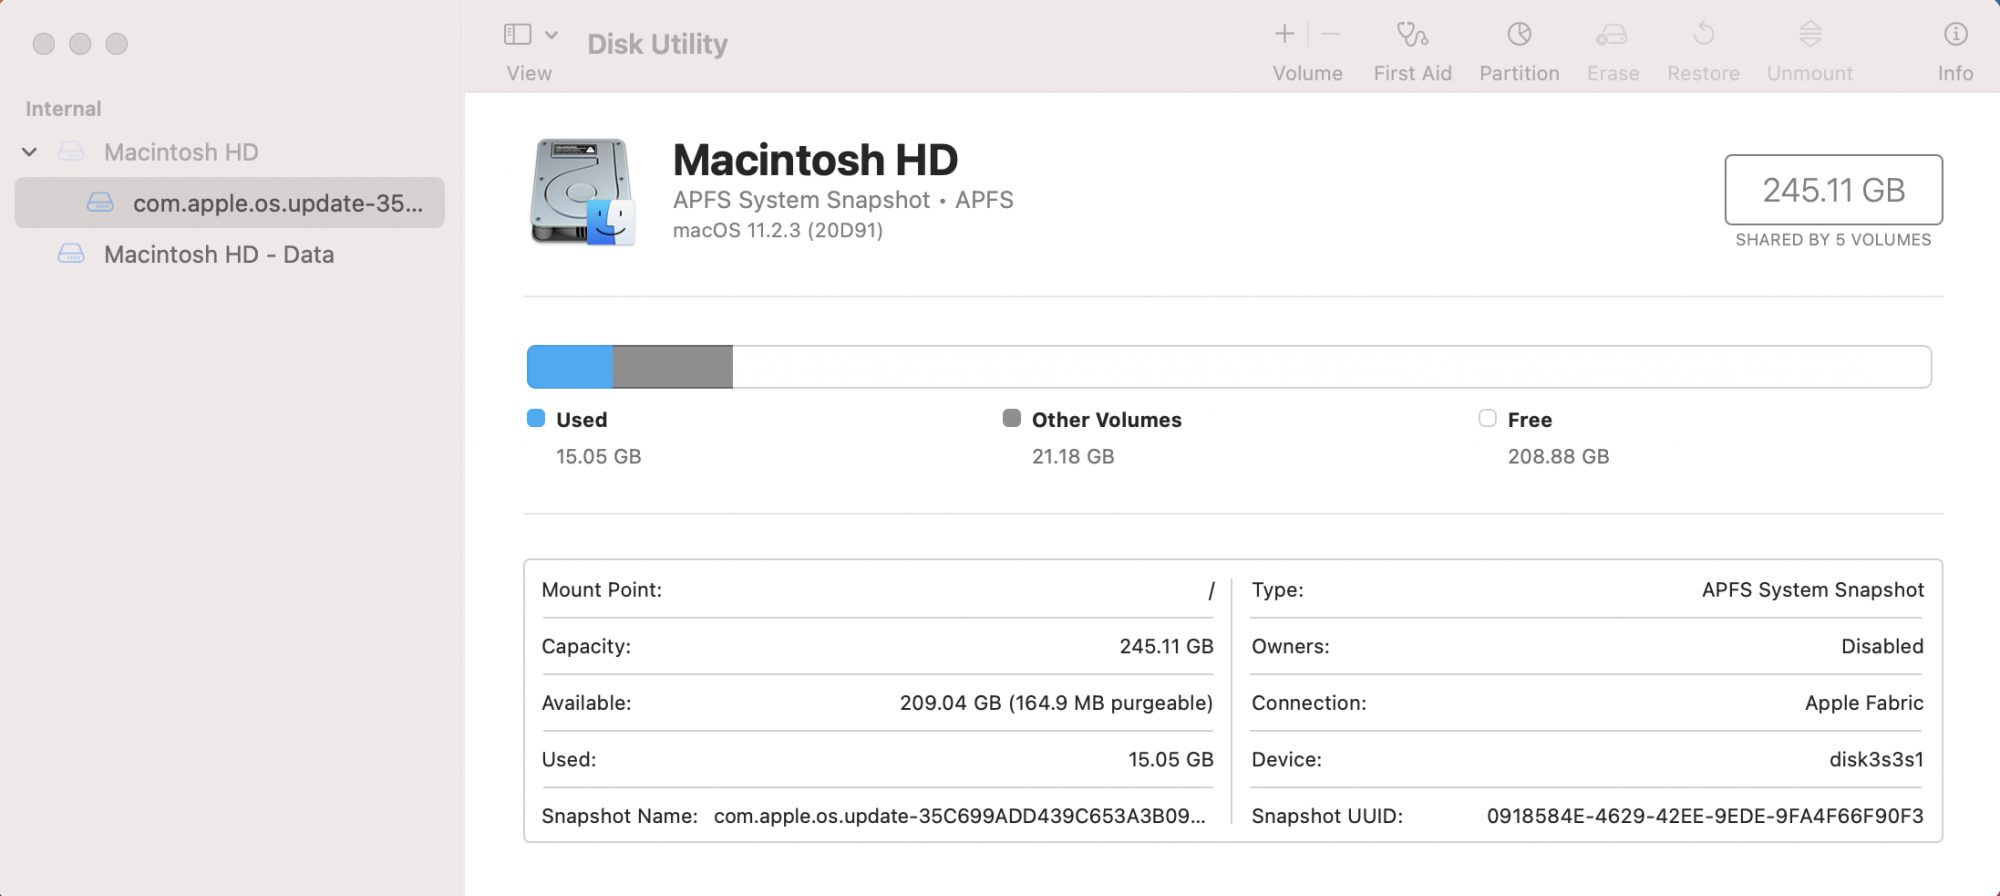Click the '15.05 GB' value under the Used legend
This screenshot has width=2000, height=896.
click(x=598, y=457)
